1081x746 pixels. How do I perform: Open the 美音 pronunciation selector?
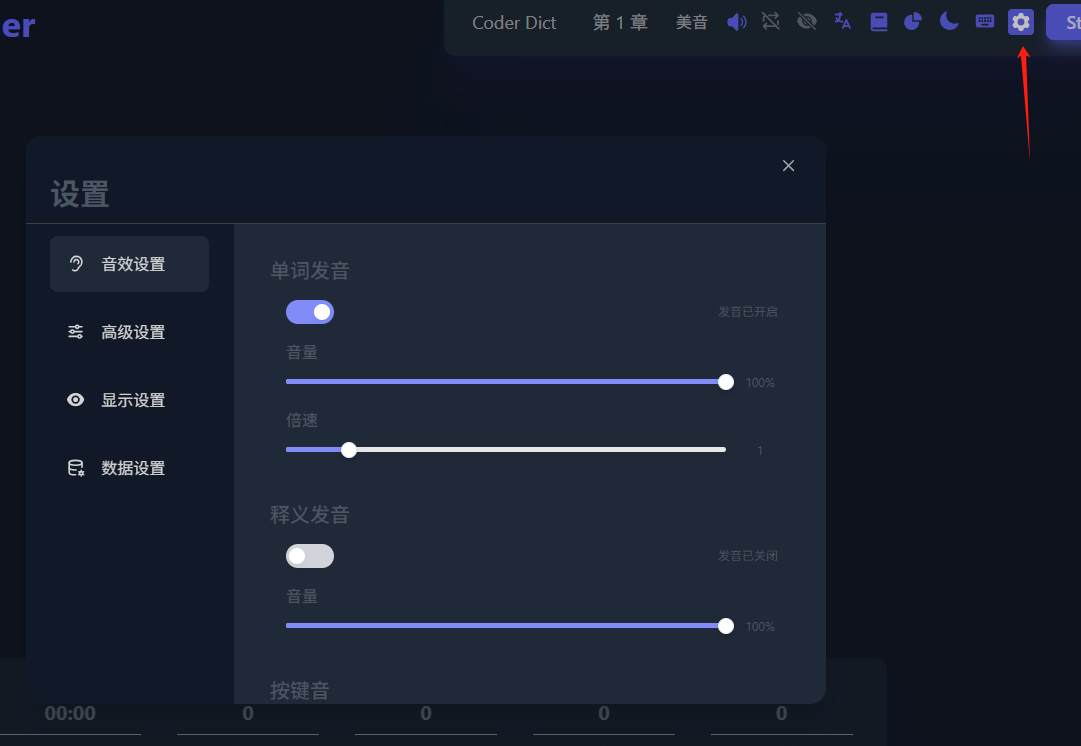691,23
